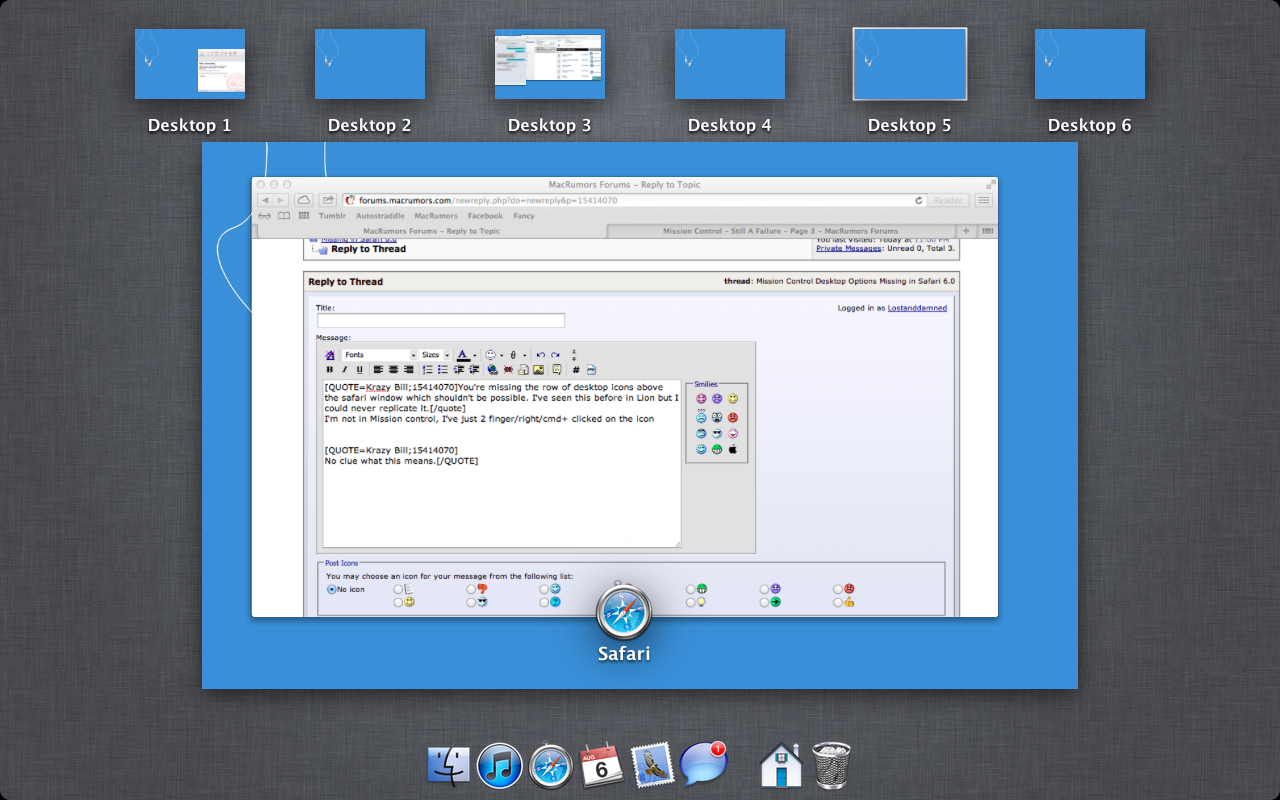Show Top Sites grid icon
The image size is (1280, 800).
click(303, 215)
